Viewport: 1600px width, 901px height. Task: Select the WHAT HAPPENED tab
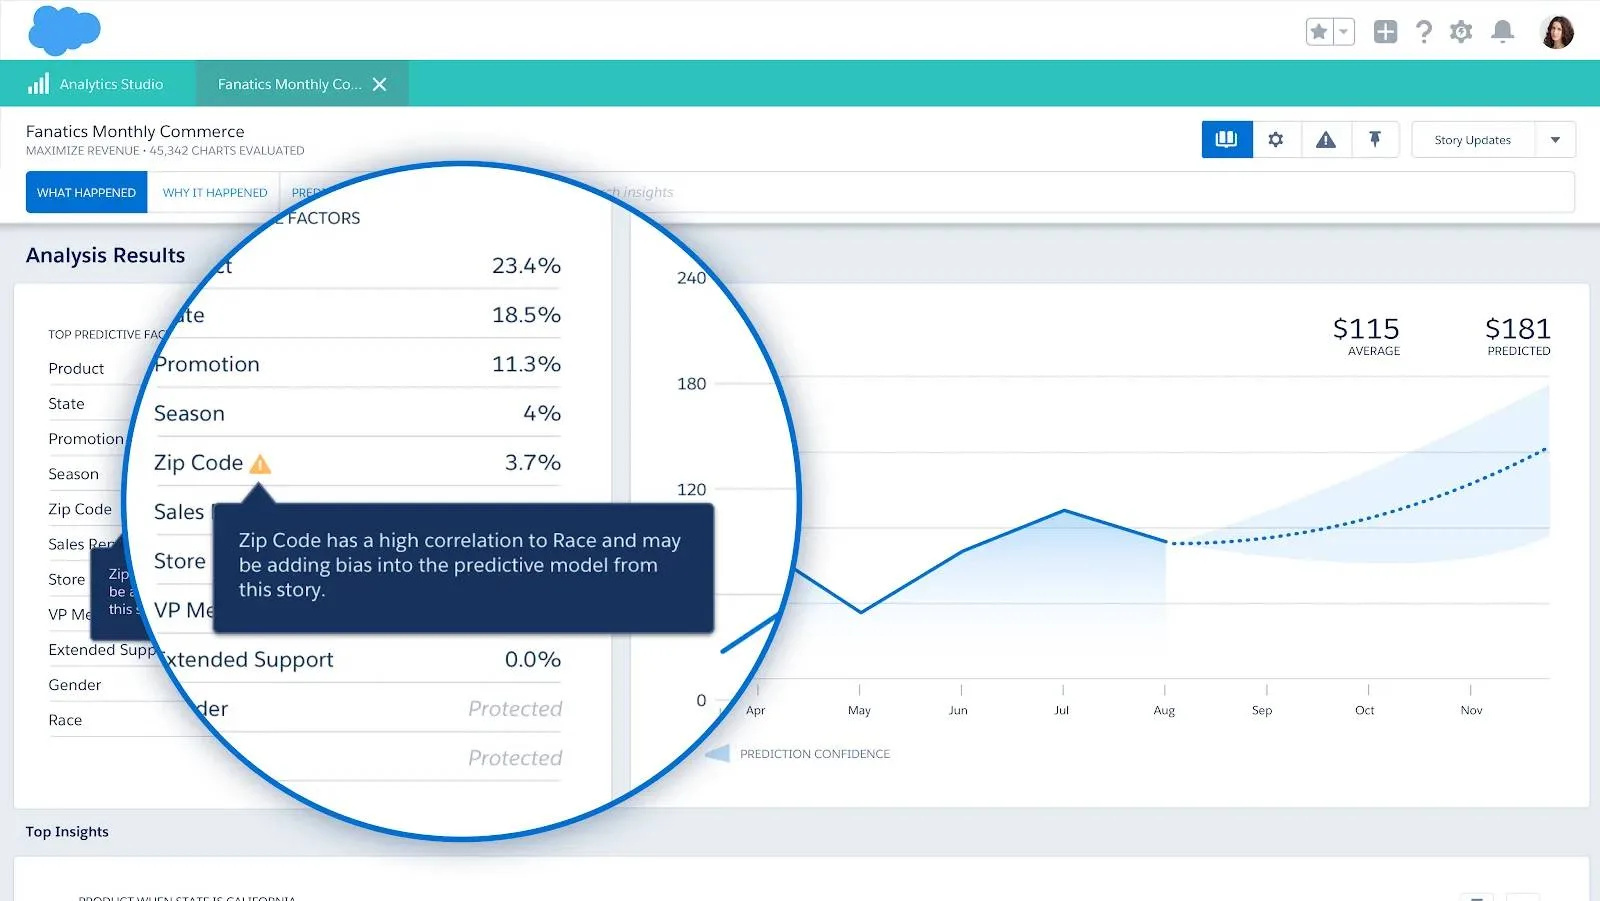[x=87, y=192]
